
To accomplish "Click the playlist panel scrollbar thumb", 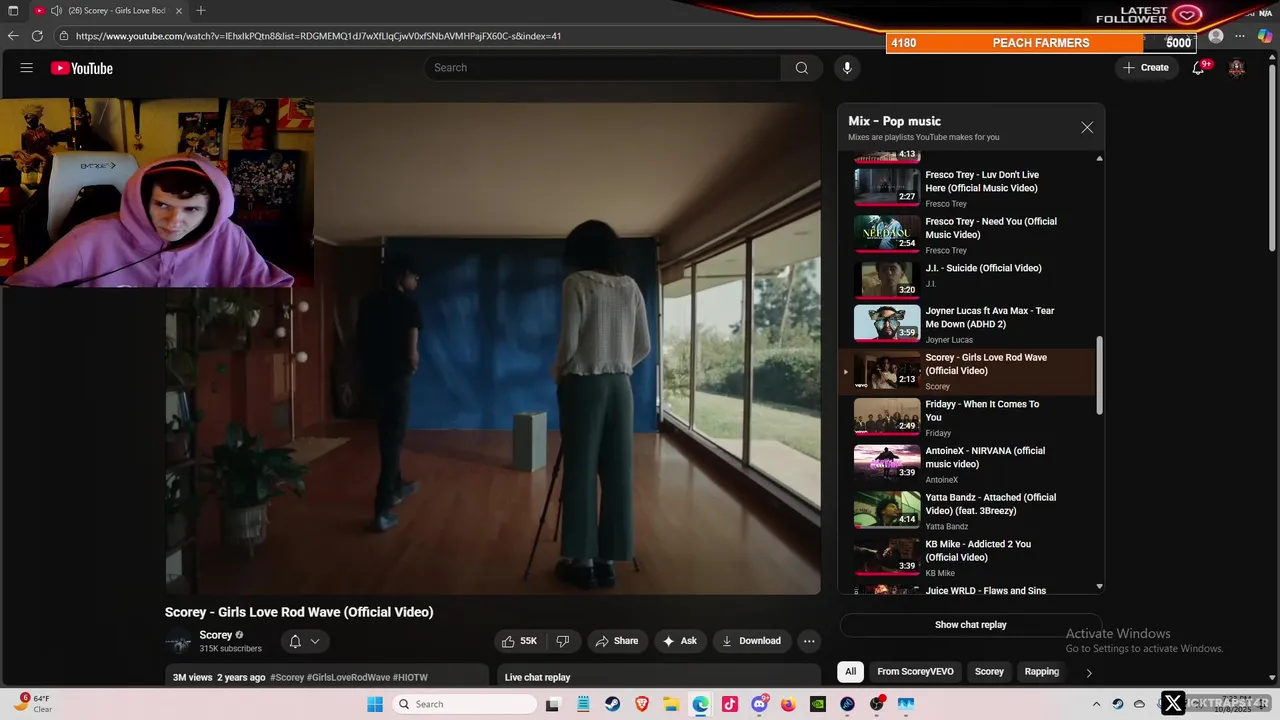I will pos(1100,375).
